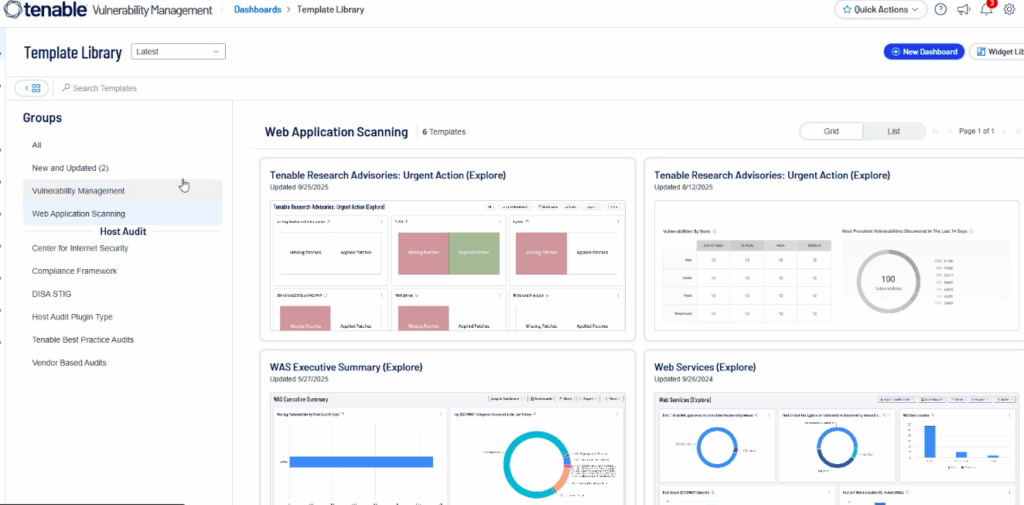Select the Vulnerability Management group
The height and width of the screenshot is (505, 1024).
[x=78, y=190]
